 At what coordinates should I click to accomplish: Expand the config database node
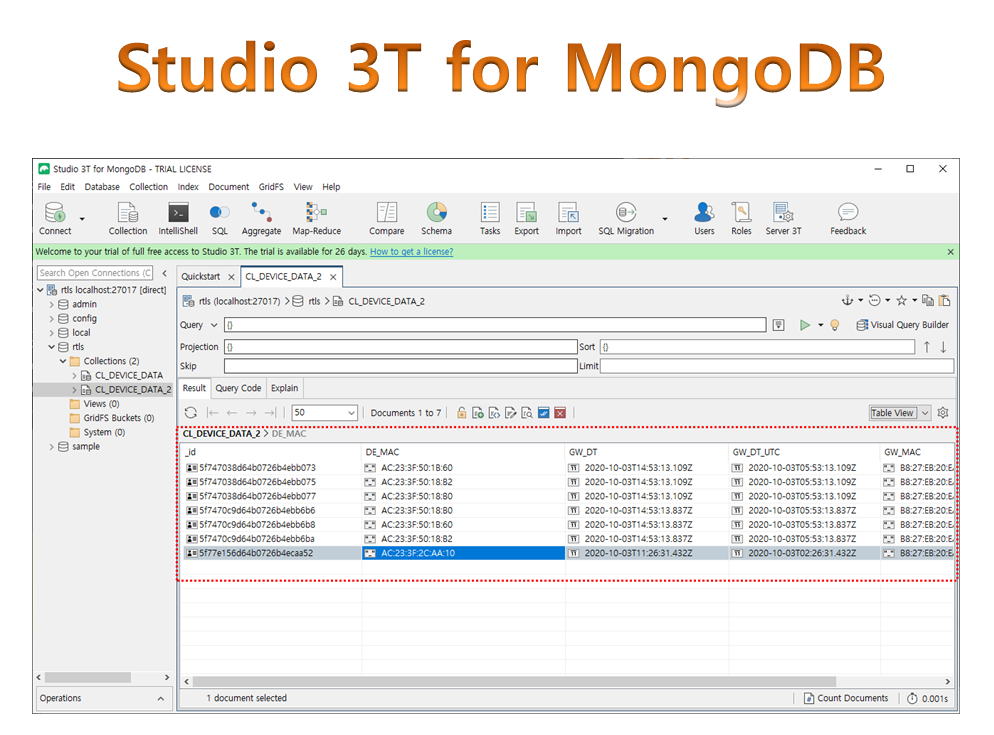tap(52, 318)
